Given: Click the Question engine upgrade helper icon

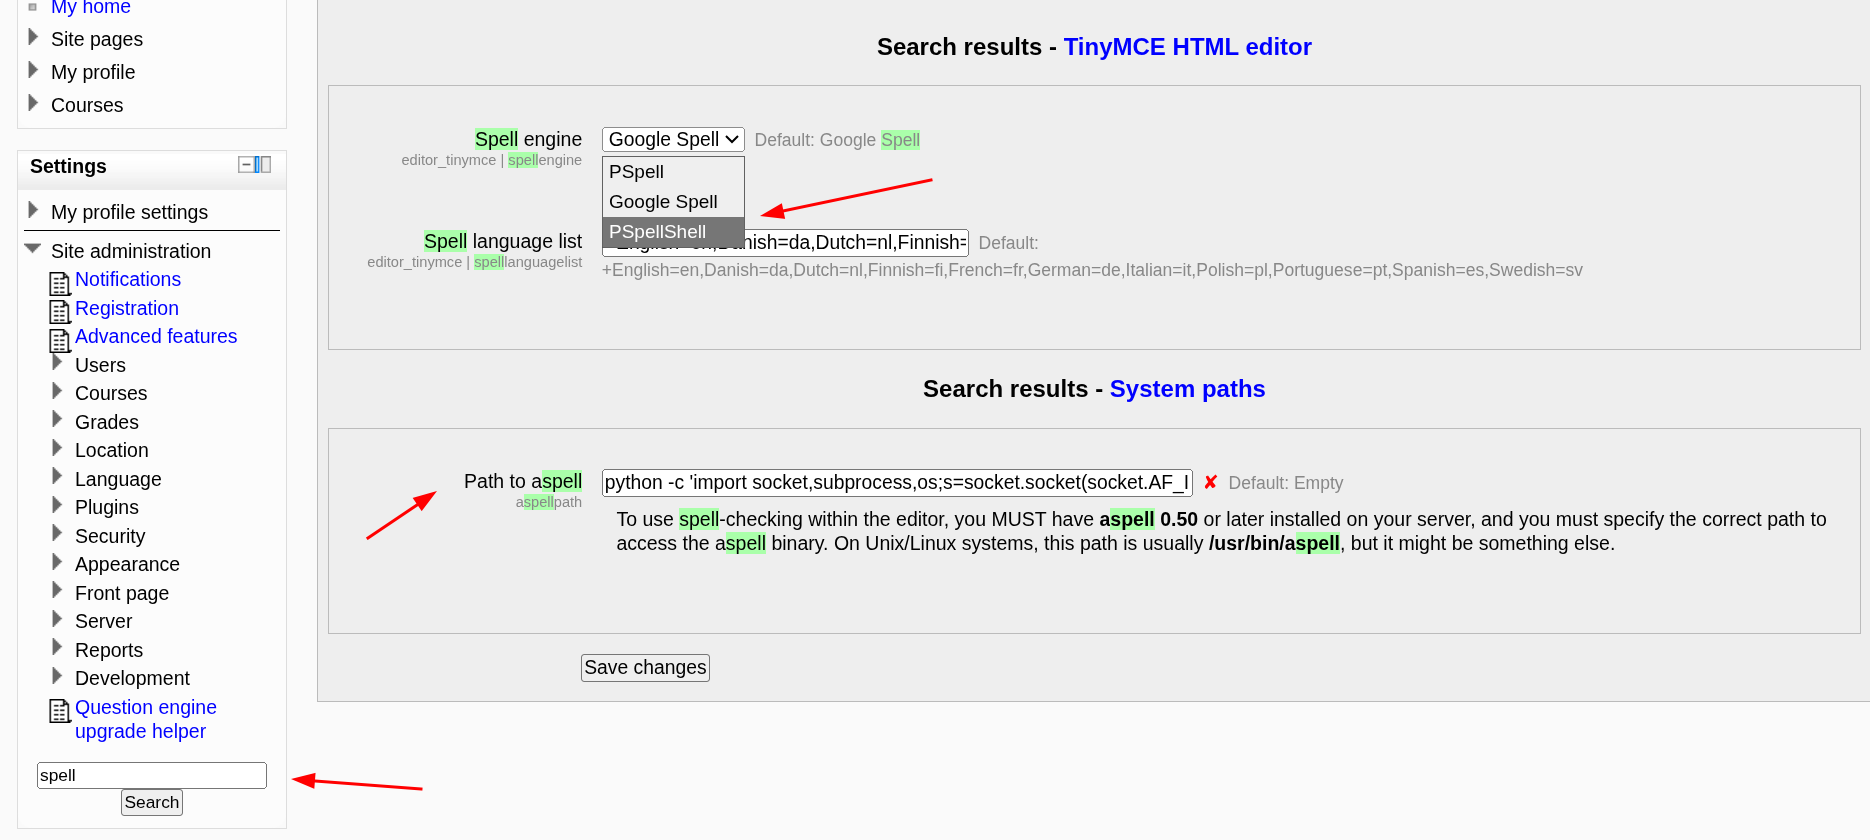Looking at the screenshot, I should (x=60, y=711).
